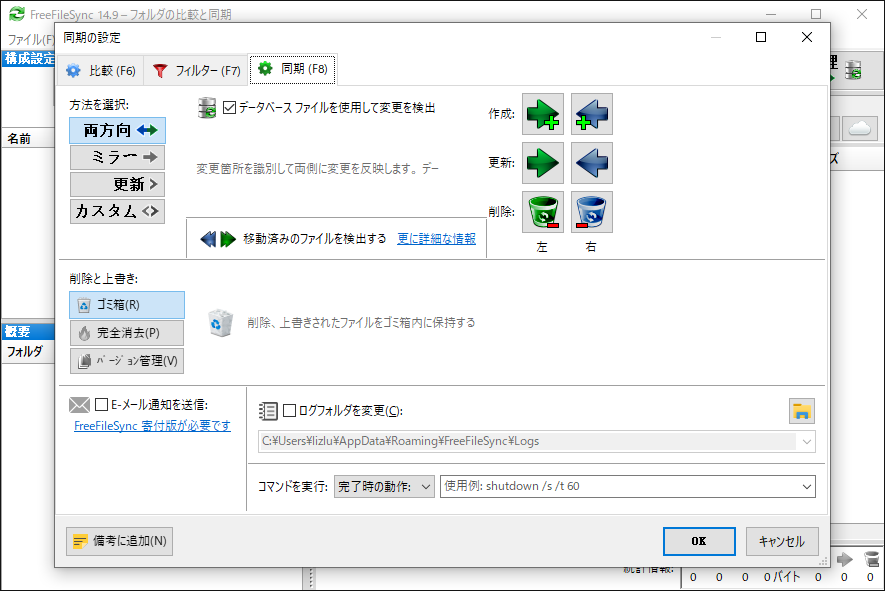The width and height of the screenshot is (885, 591).
Task: Click the database file icon
Action: [207, 108]
